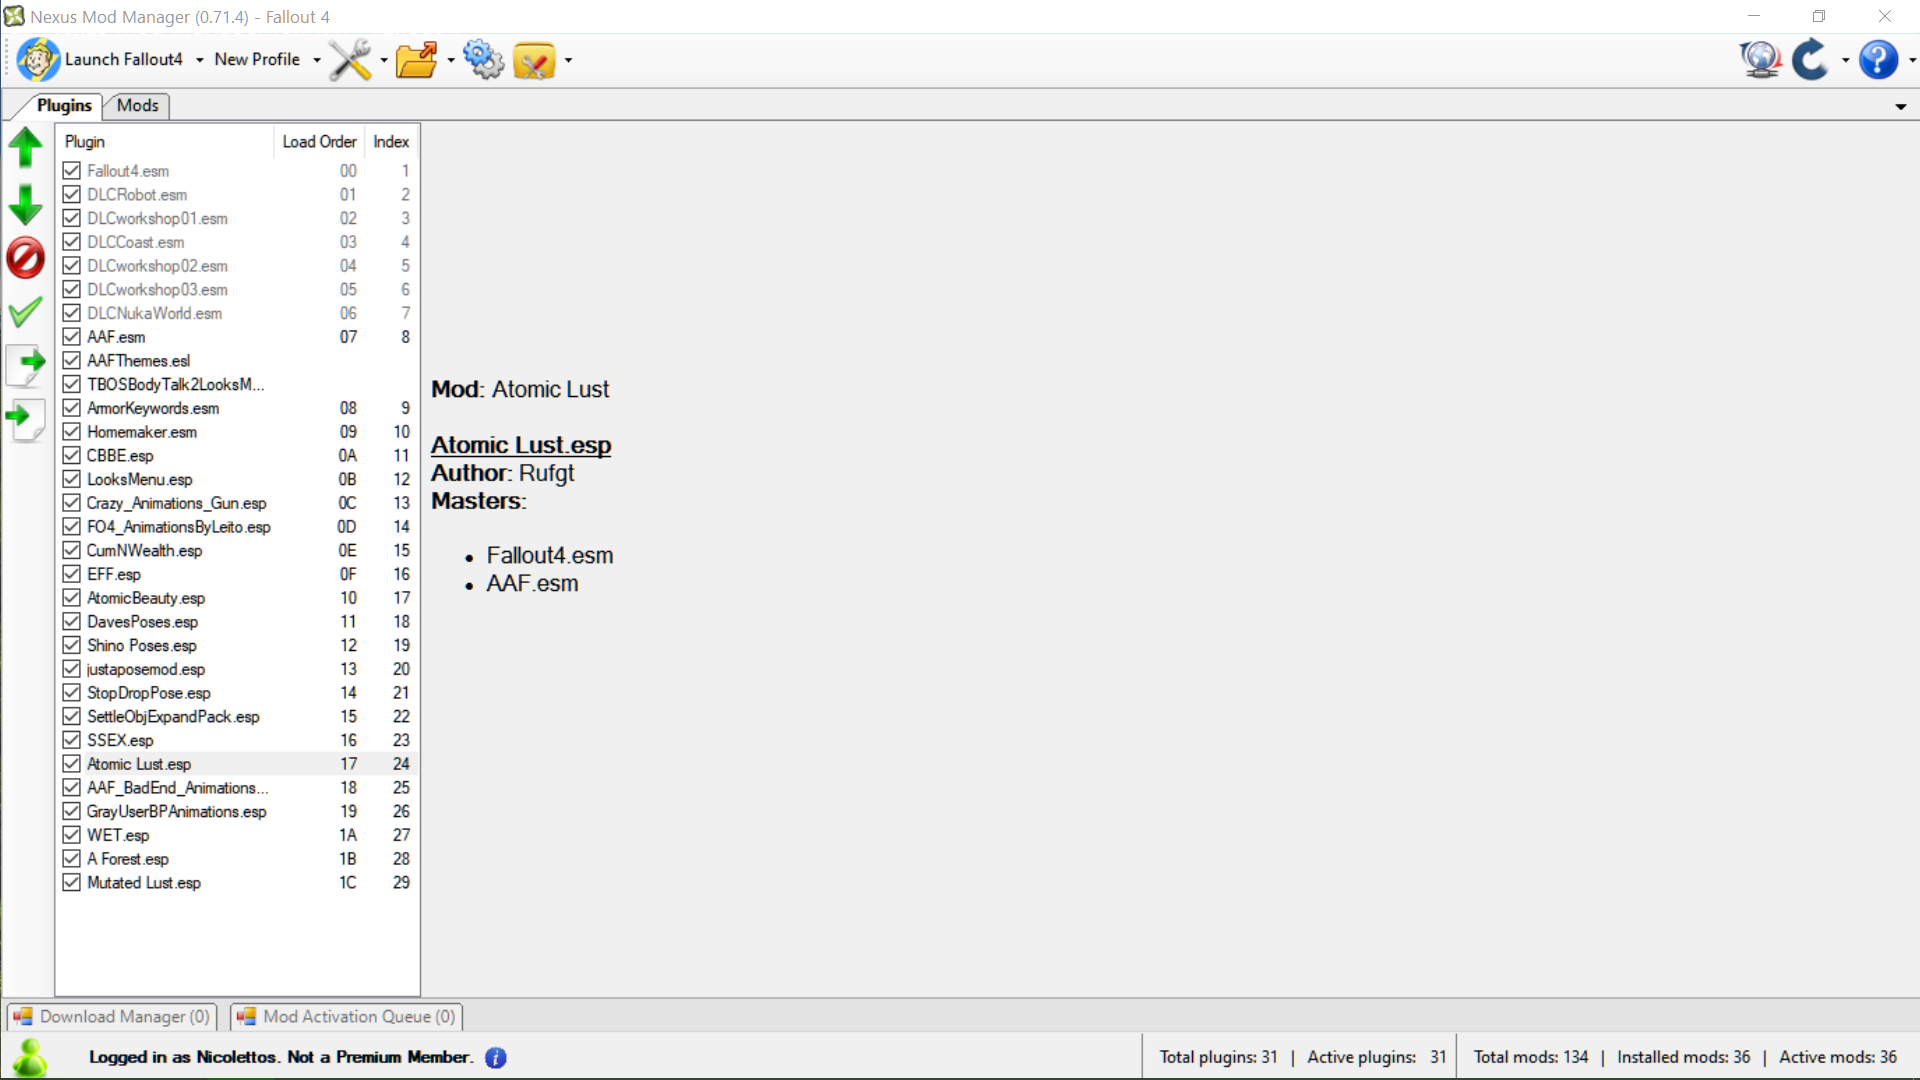Select the StopDropPose.esp plugin row

pyautogui.click(x=238, y=693)
